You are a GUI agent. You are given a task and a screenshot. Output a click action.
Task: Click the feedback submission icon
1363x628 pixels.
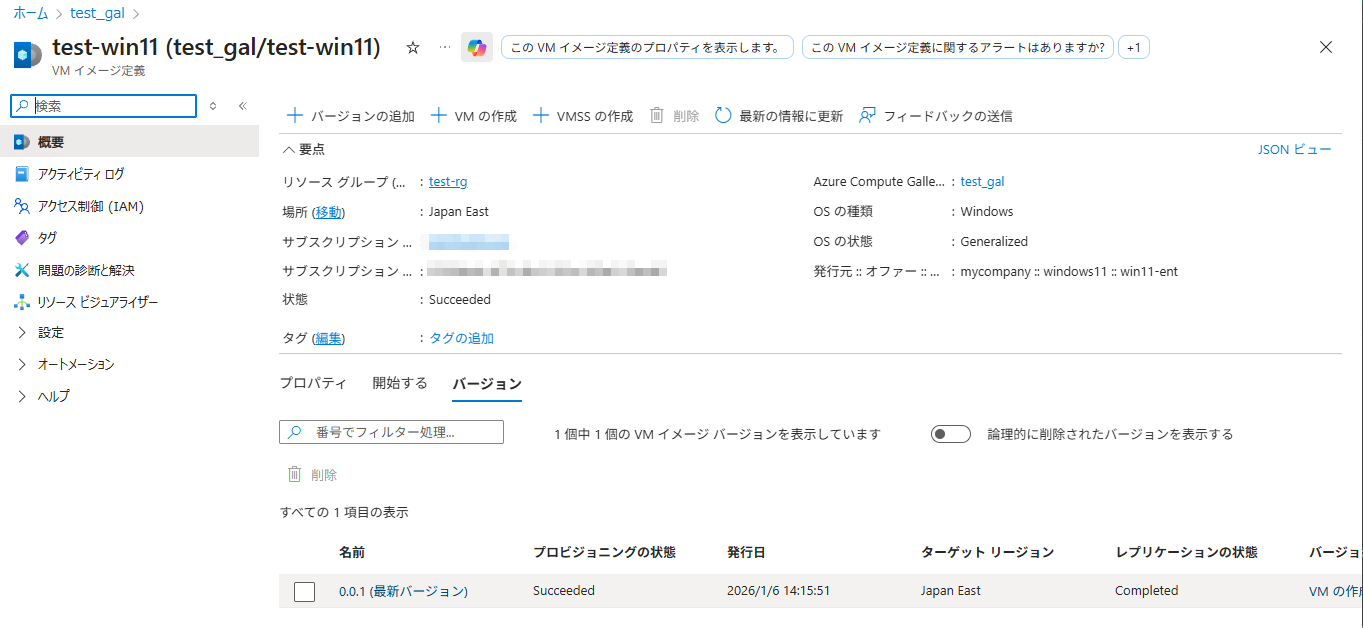pos(867,116)
